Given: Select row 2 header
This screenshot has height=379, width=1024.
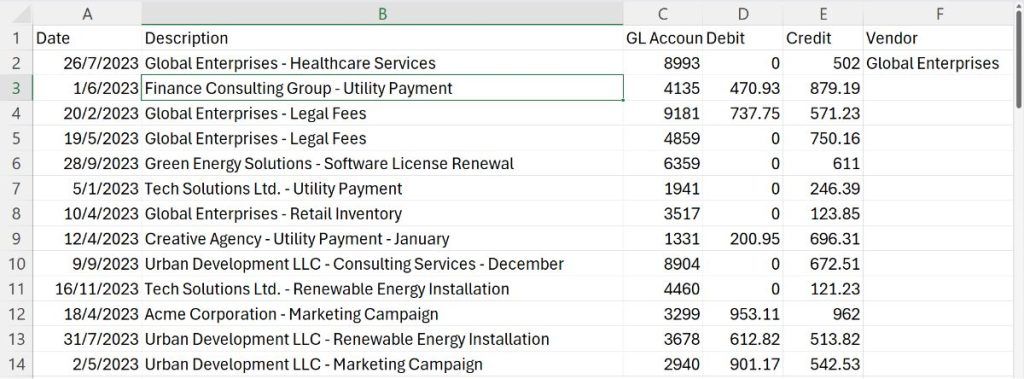Looking at the screenshot, I should point(16,63).
